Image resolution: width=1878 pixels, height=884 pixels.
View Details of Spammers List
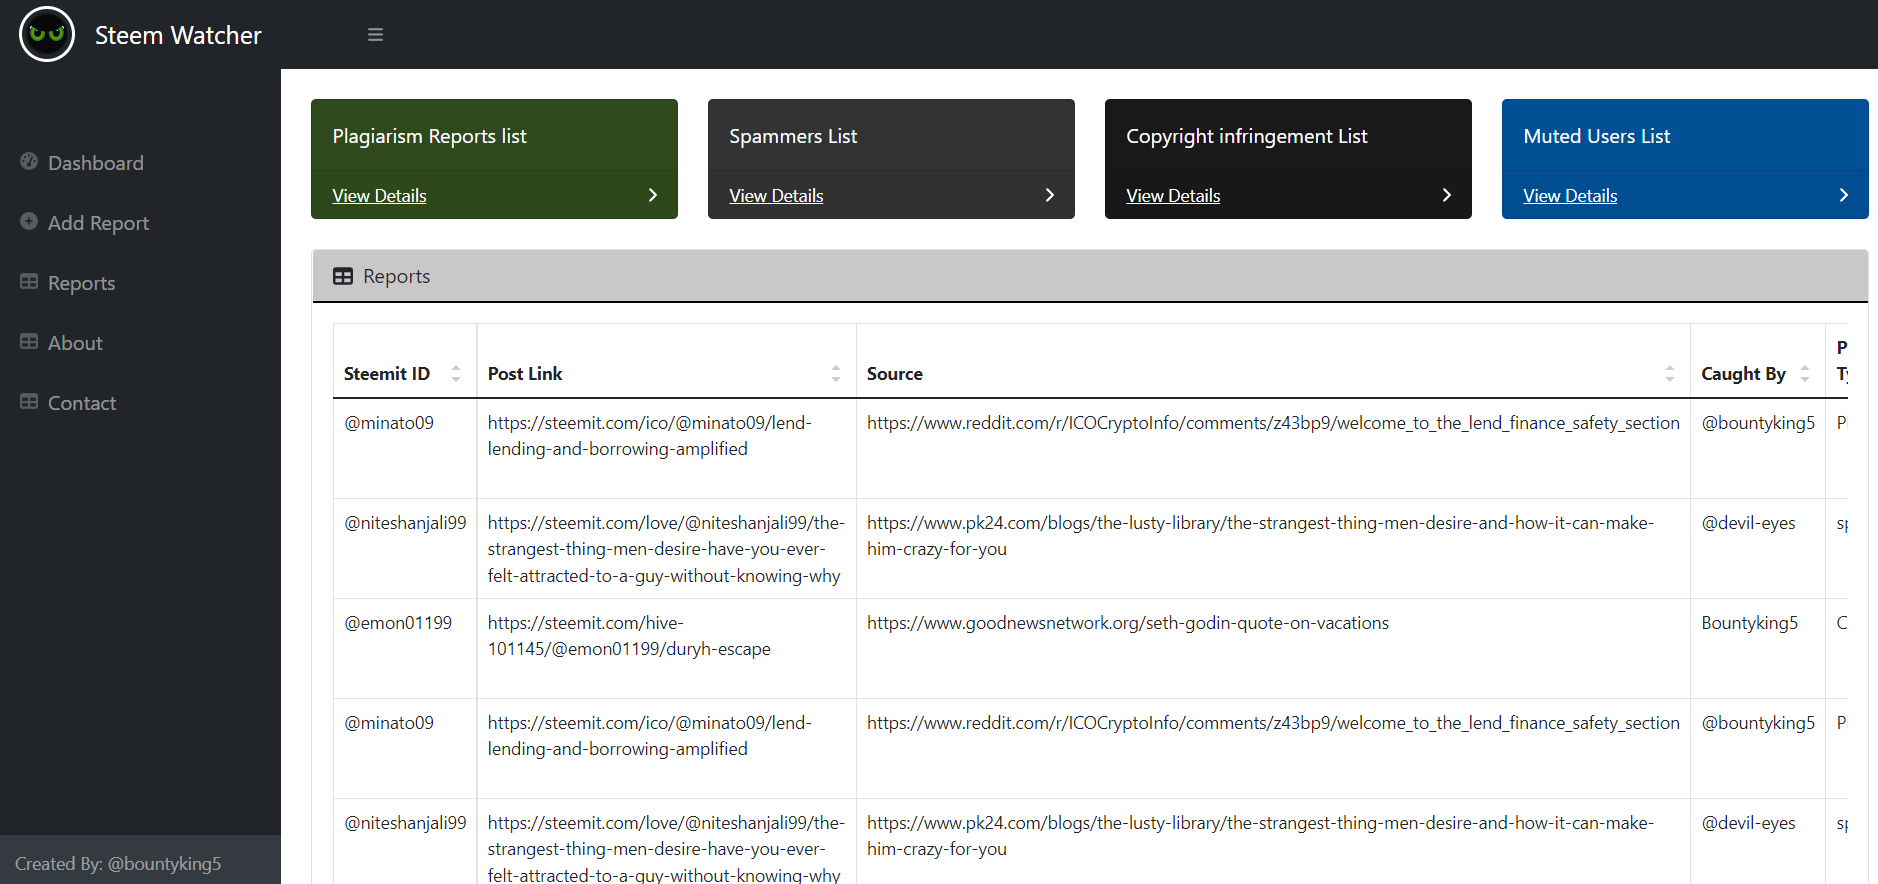(x=776, y=196)
